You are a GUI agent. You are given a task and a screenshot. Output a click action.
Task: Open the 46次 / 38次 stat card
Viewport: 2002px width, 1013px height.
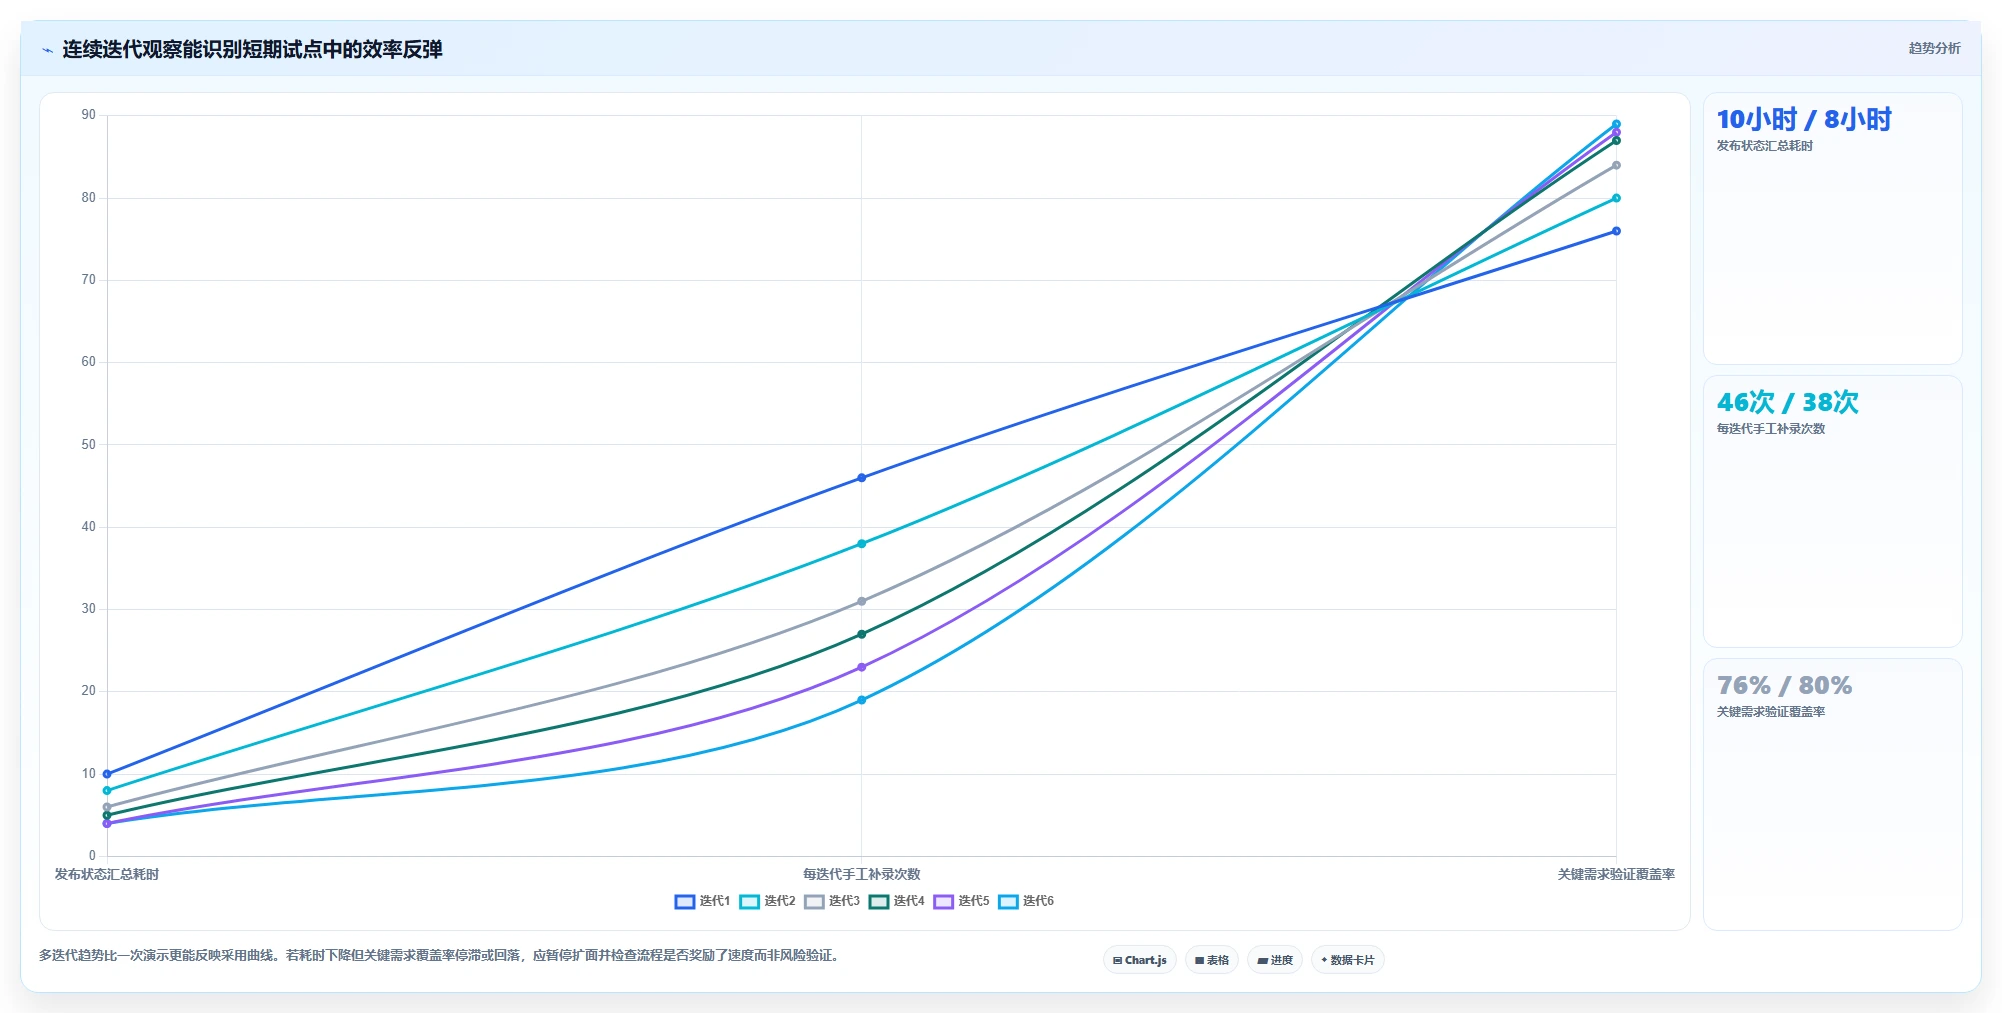pos(1832,512)
